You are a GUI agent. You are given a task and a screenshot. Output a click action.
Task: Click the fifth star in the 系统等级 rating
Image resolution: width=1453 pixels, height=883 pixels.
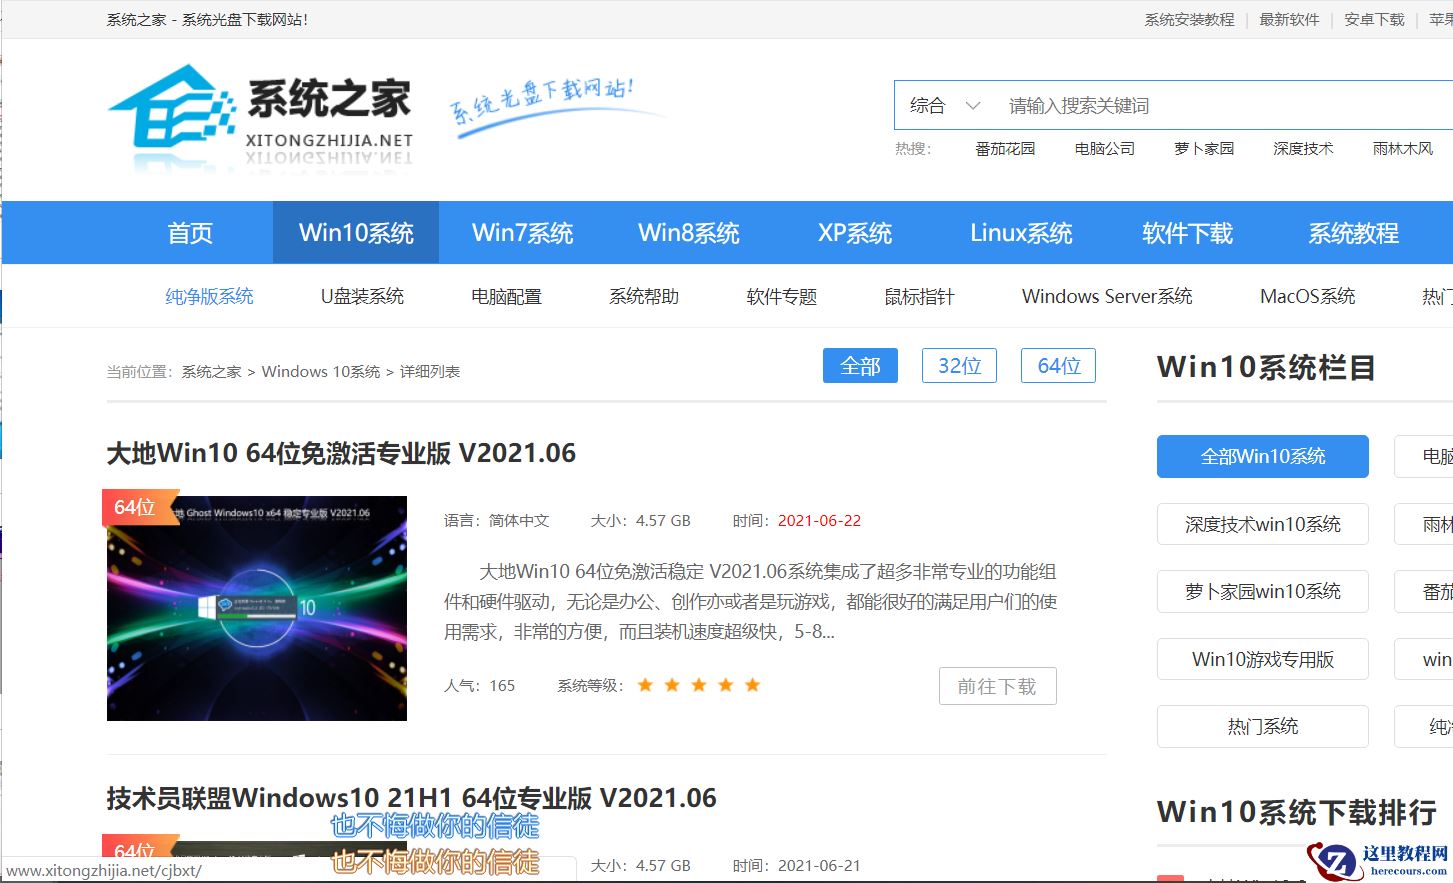tap(752, 684)
